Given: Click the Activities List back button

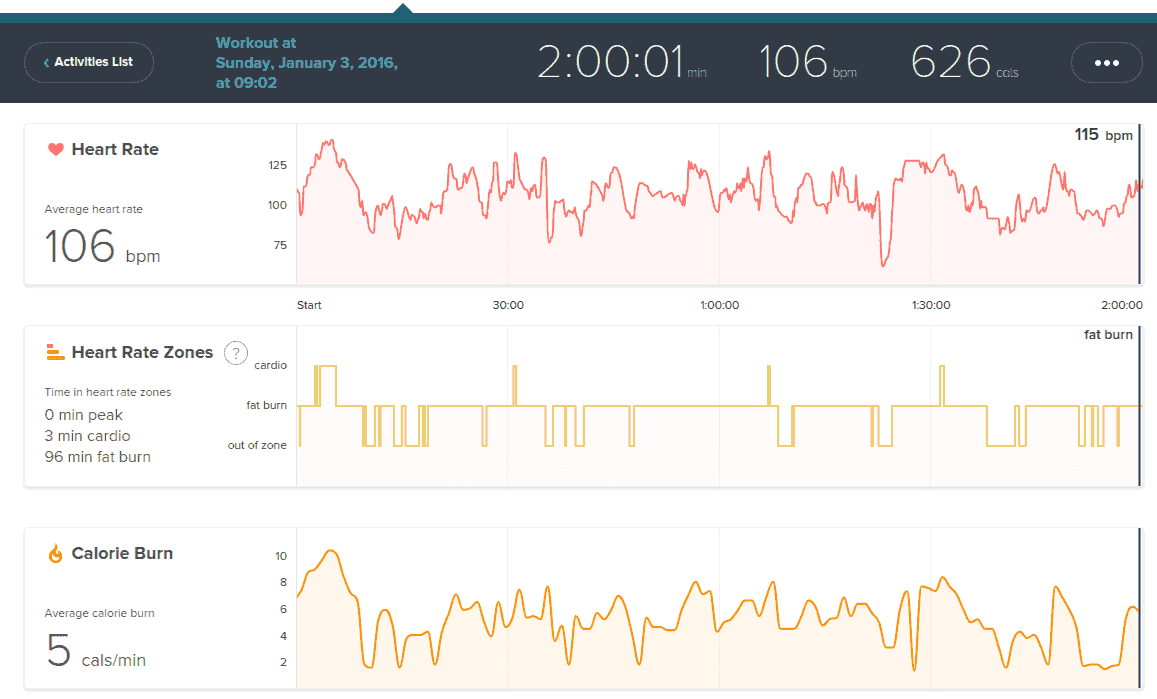Looking at the screenshot, I should (x=88, y=62).
